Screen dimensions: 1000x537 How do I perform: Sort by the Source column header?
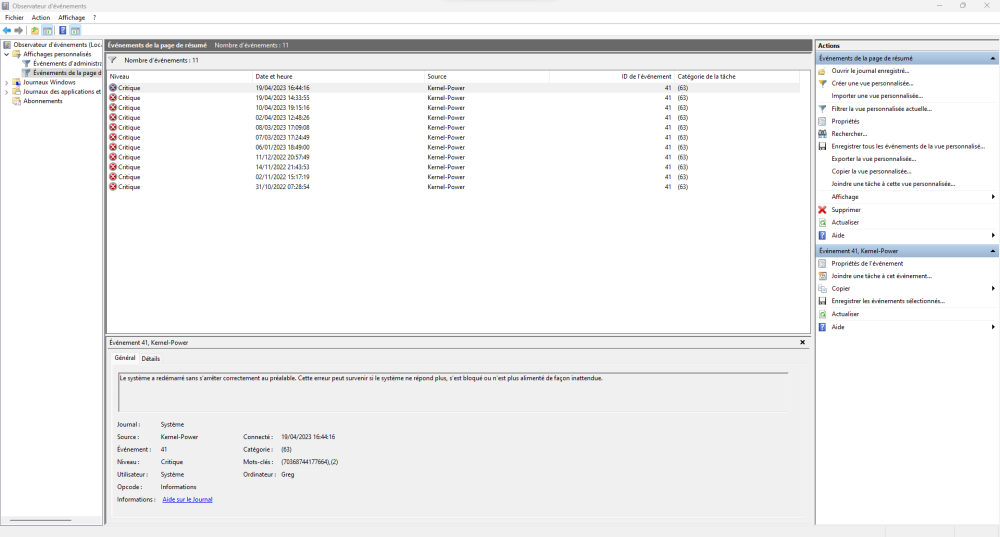coord(487,76)
